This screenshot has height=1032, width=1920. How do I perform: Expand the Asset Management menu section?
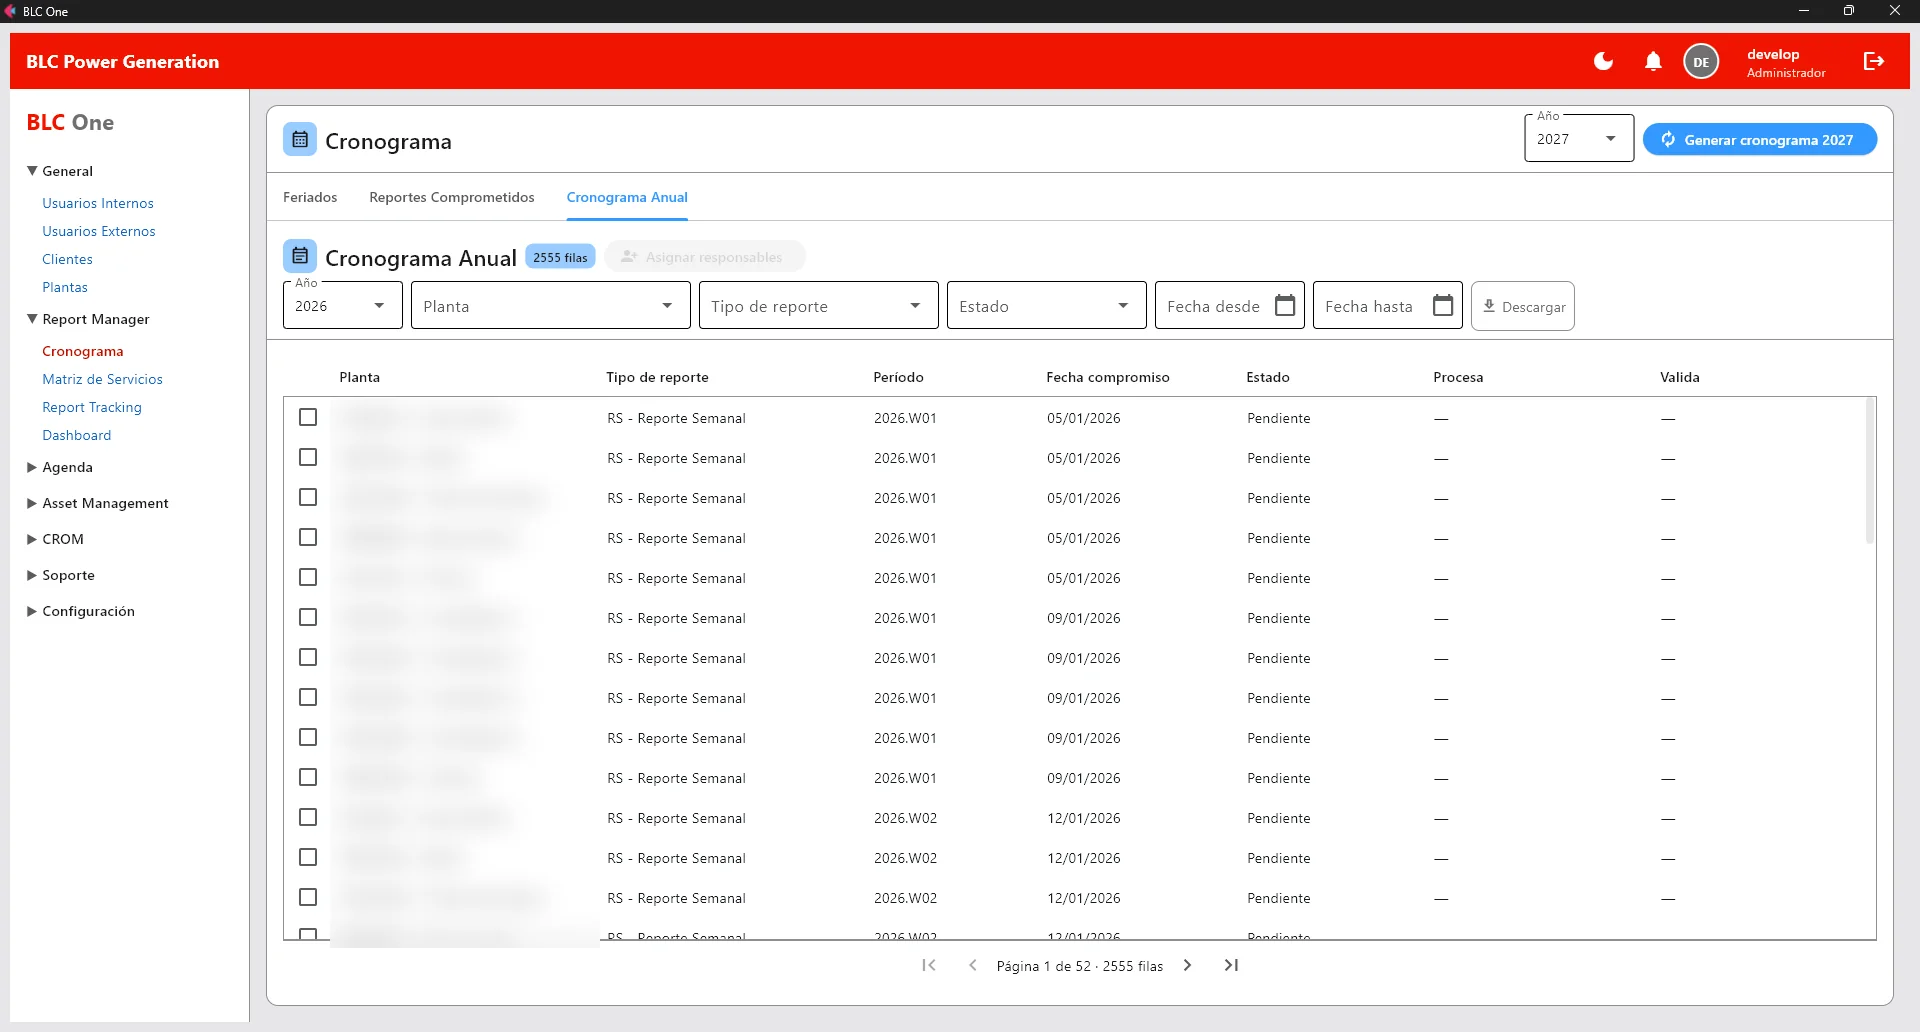coord(105,503)
